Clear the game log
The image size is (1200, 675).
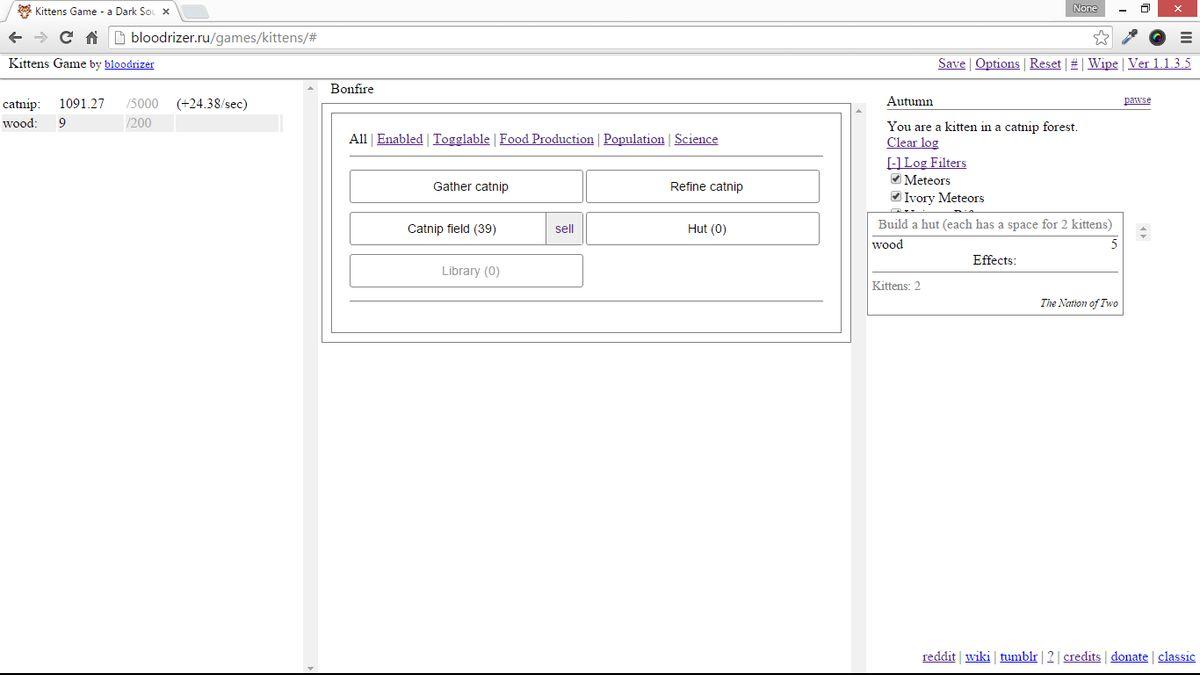click(x=912, y=143)
